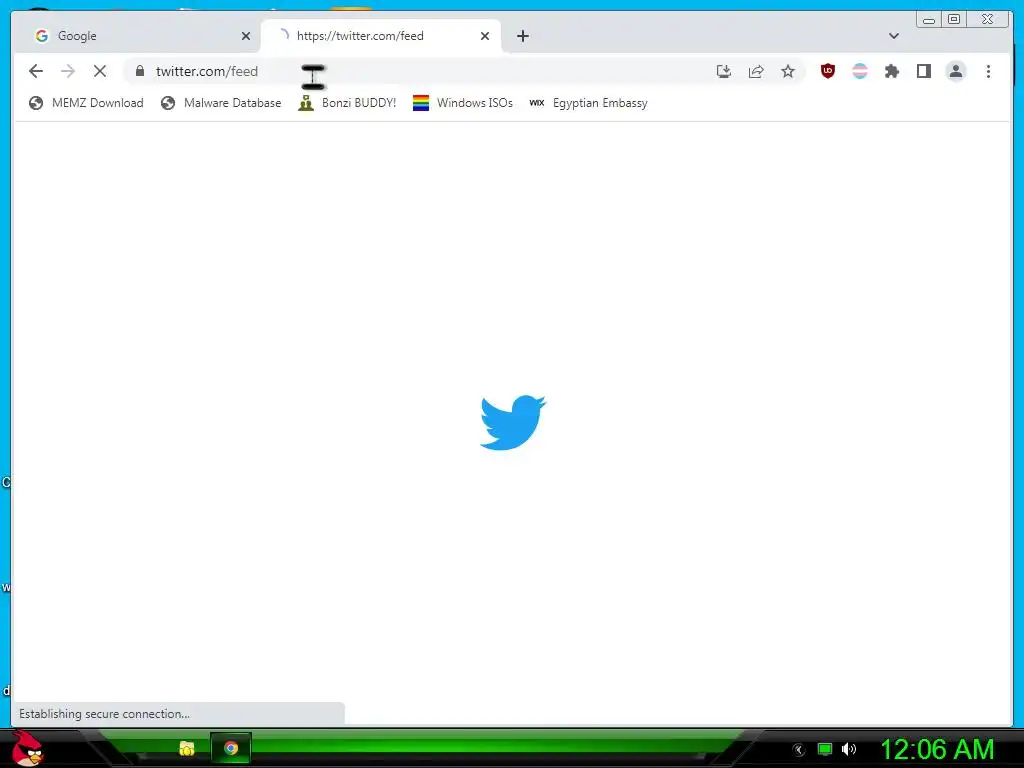This screenshot has height=768, width=1024.
Task: Click the Angry Birds start button
Action: pos(27,749)
